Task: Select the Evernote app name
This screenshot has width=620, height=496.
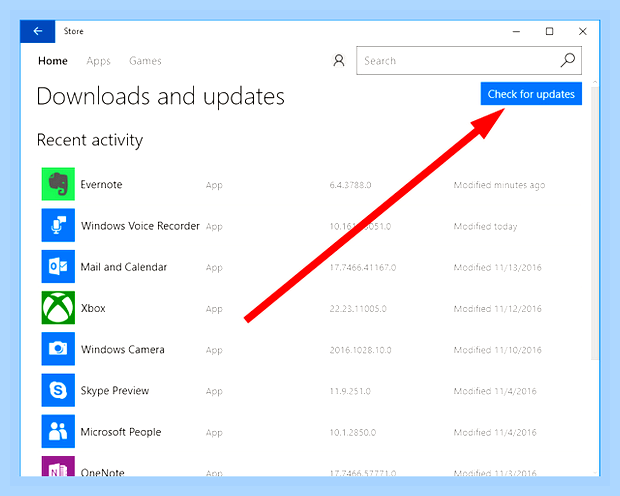Action: tap(101, 185)
